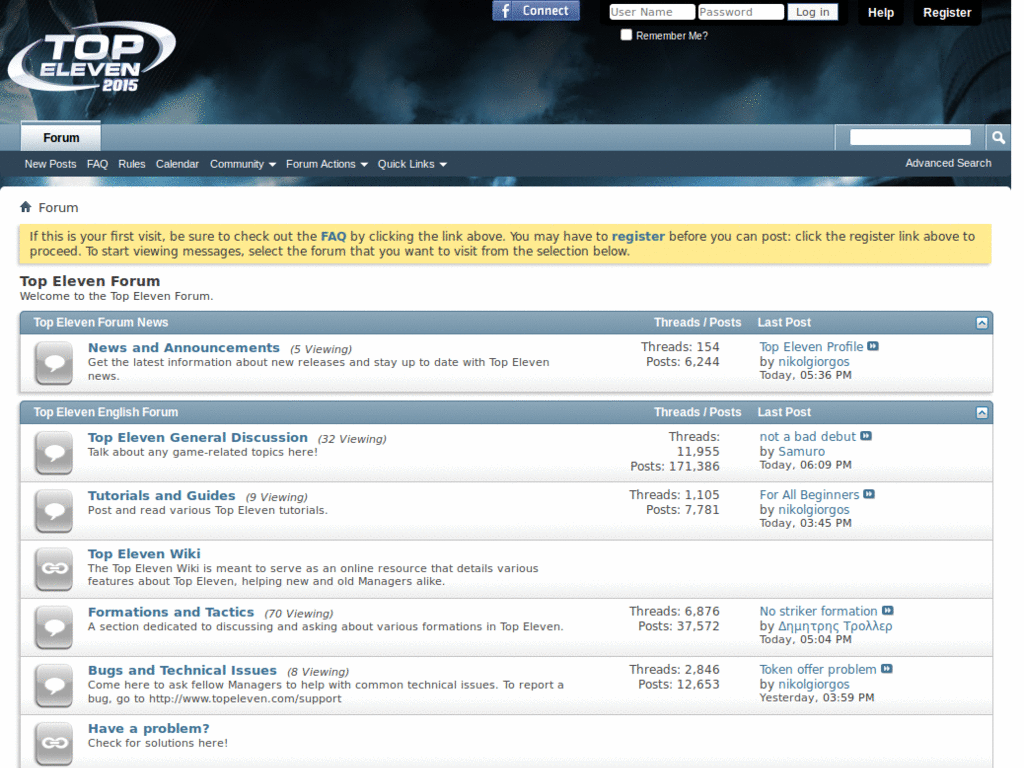View nikolgiorgos profile under Top Eleven Profile
This screenshot has width=1024, height=768.
coord(814,361)
